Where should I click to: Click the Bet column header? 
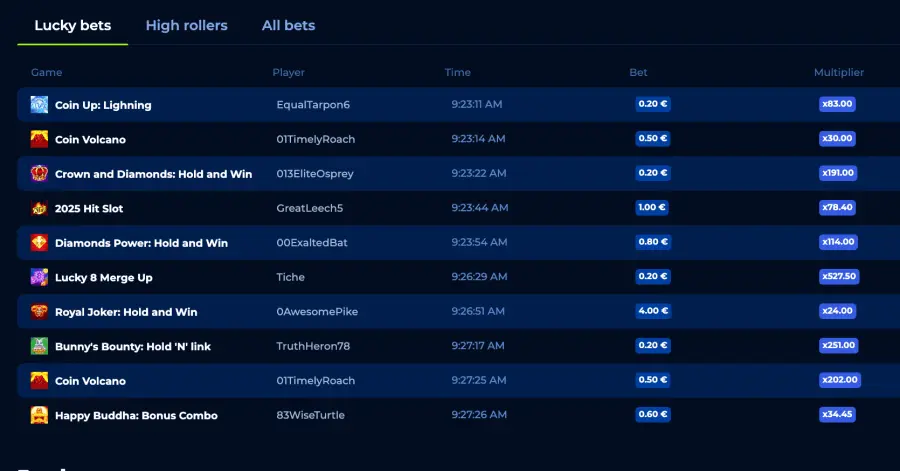pyautogui.click(x=638, y=72)
